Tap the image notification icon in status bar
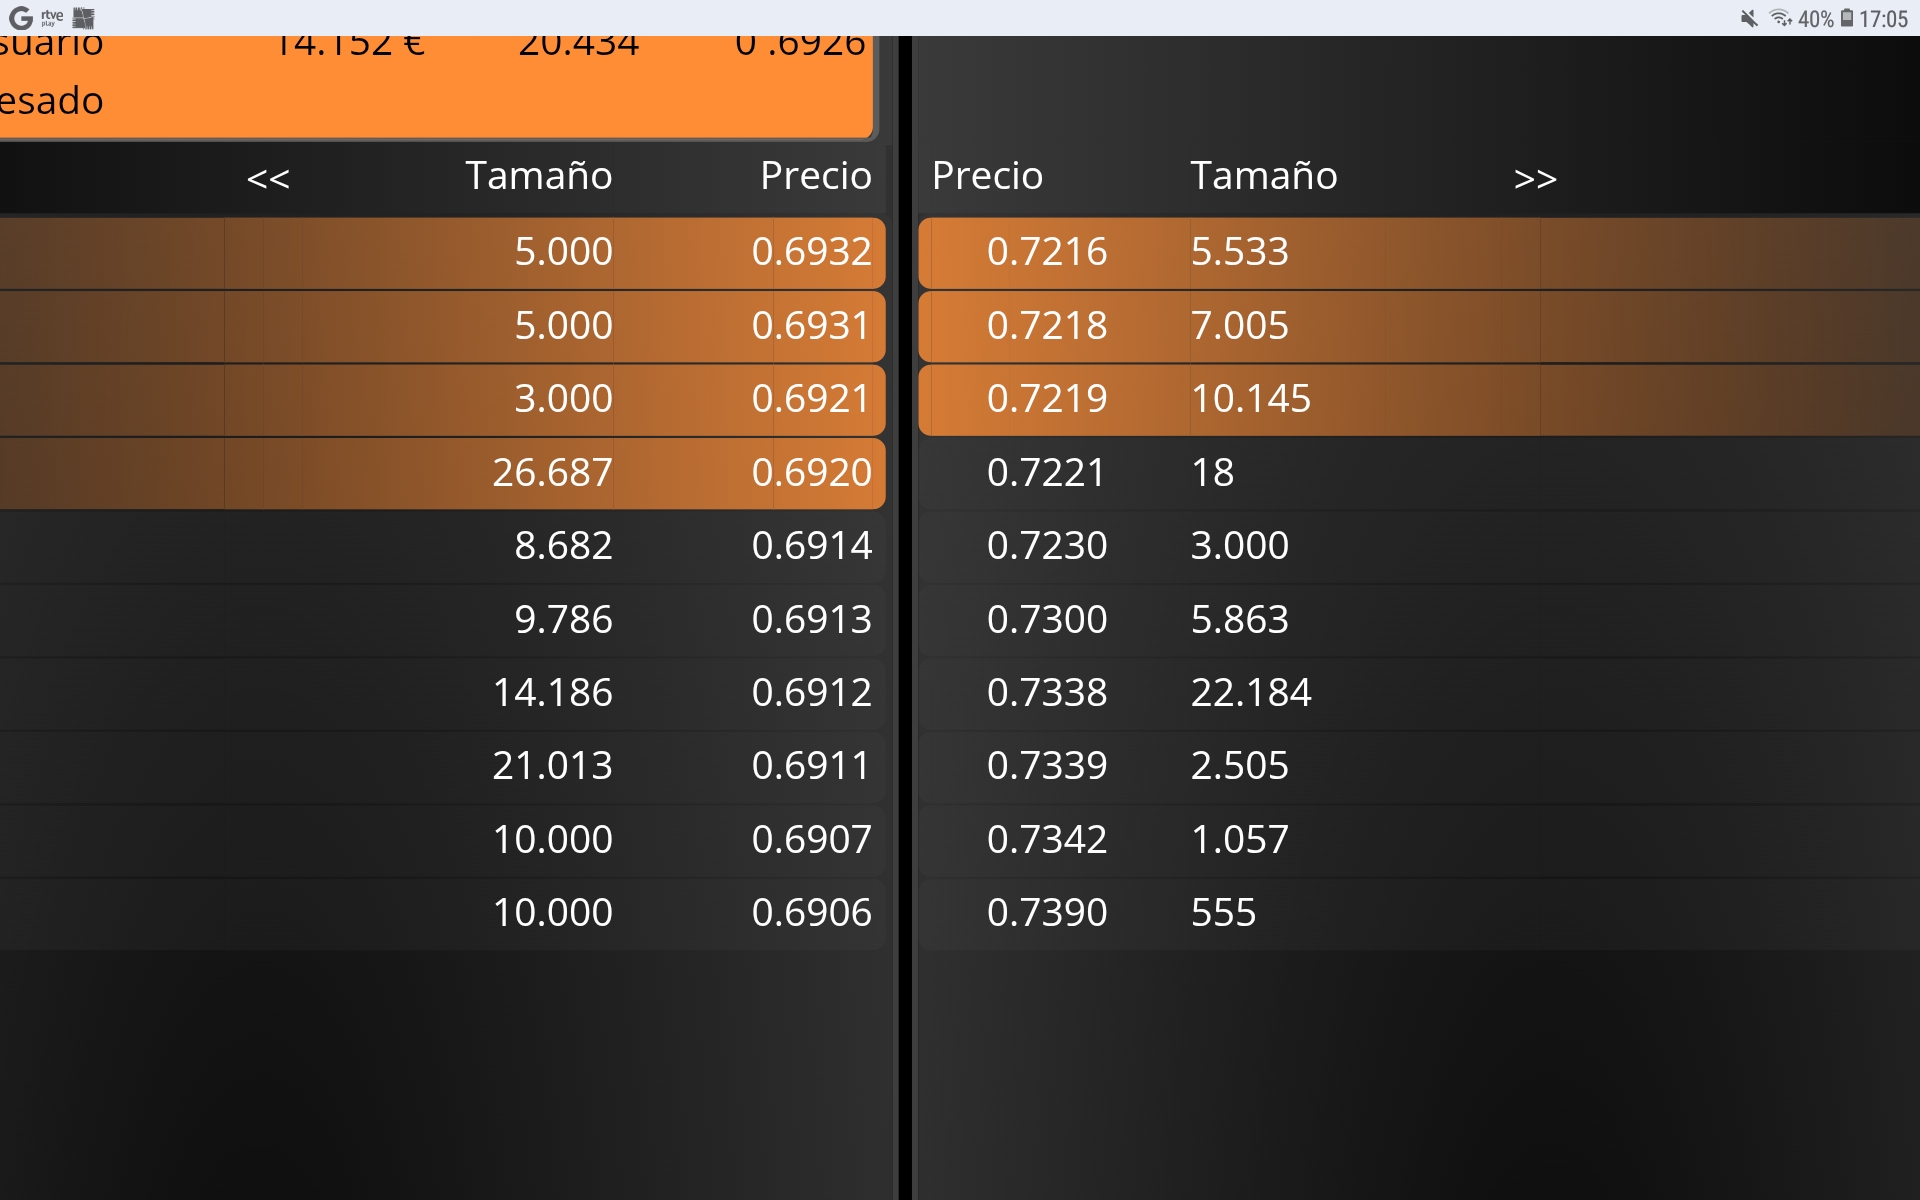The image size is (1920, 1200). click(84, 18)
